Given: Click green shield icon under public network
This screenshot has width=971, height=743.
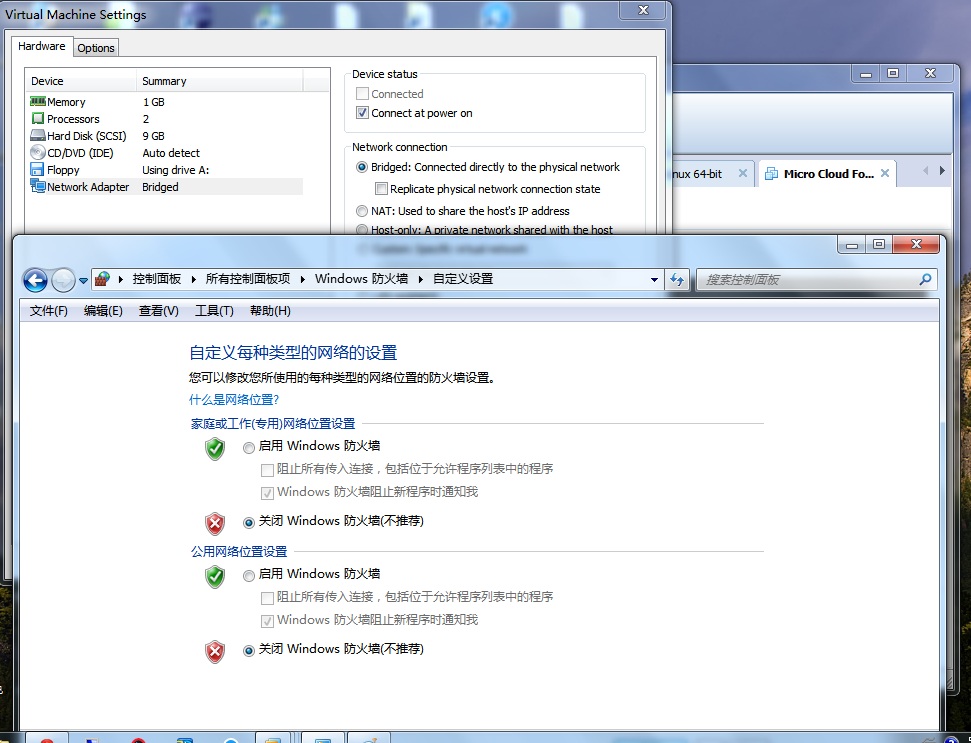Looking at the screenshot, I should click(x=215, y=577).
